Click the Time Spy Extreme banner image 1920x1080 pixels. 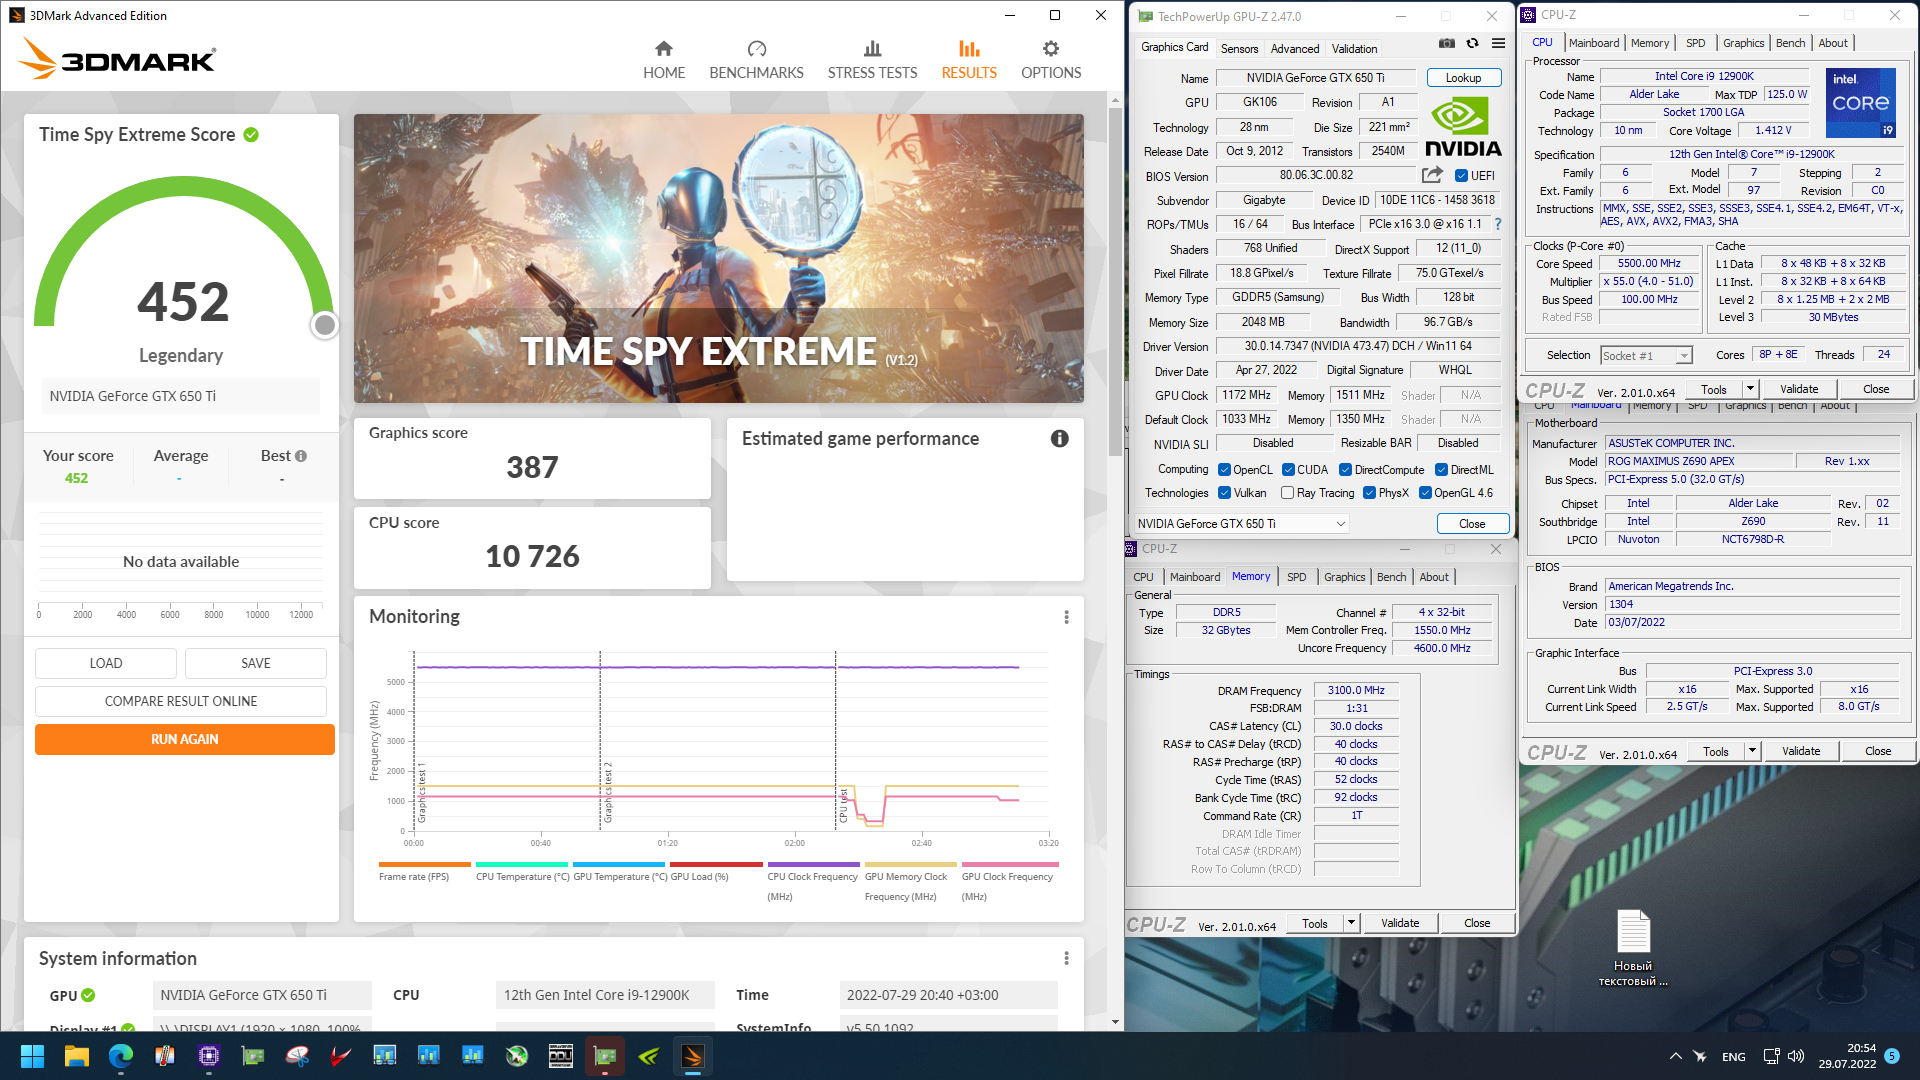(718, 258)
